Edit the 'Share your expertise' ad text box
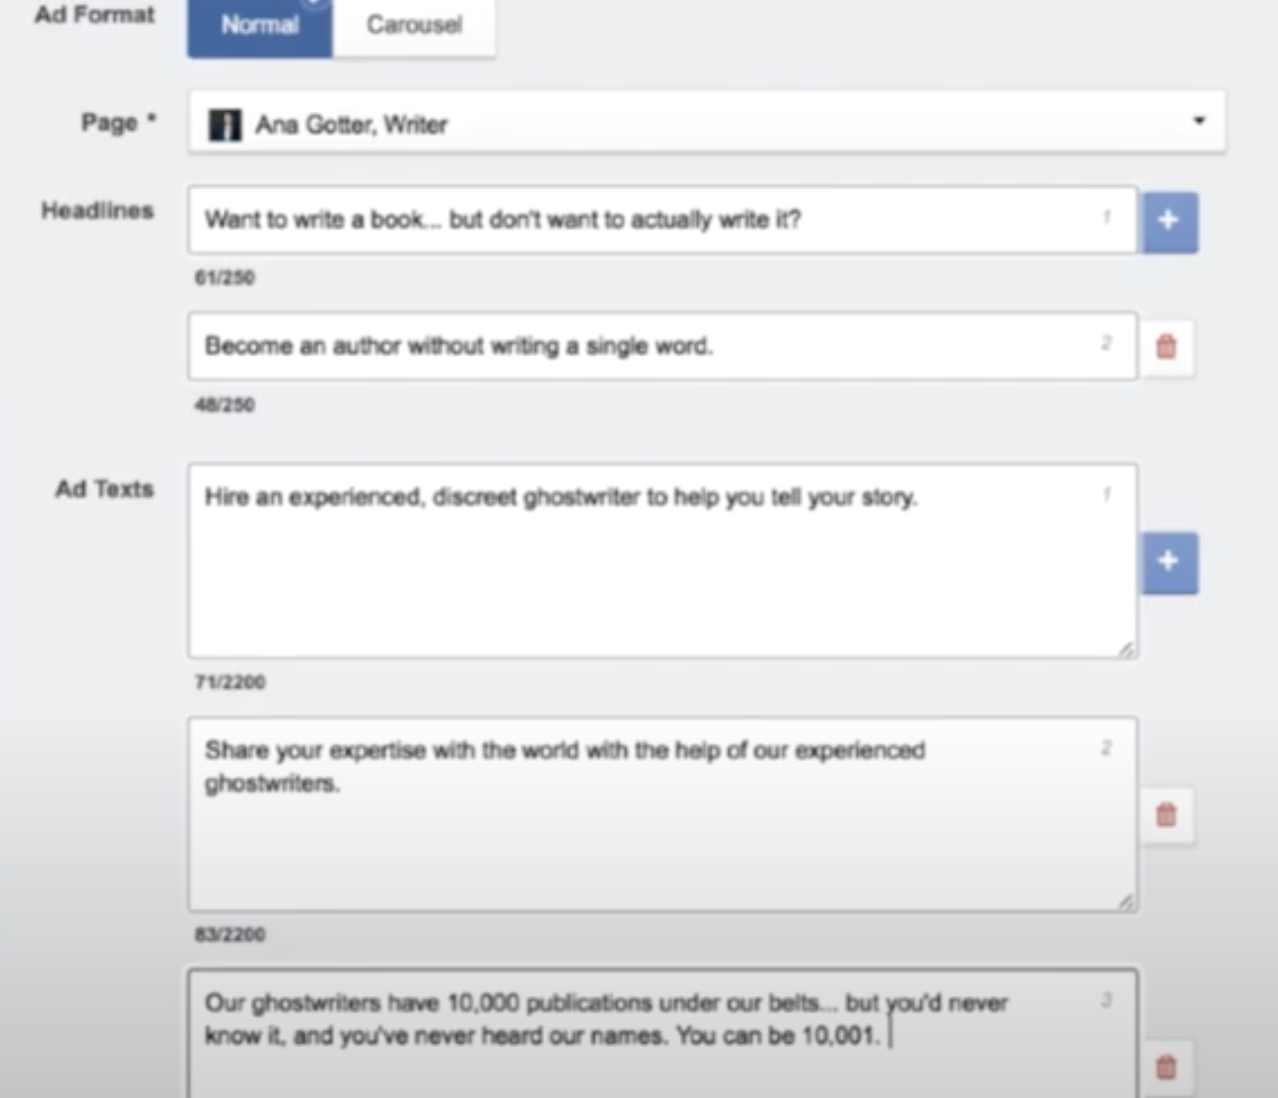 coord(662,814)
